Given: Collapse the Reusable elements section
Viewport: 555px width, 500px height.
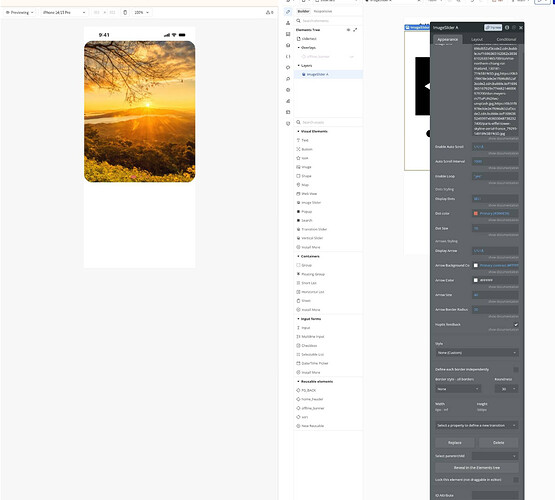Looking at the screenshot, I should point(298,381).
